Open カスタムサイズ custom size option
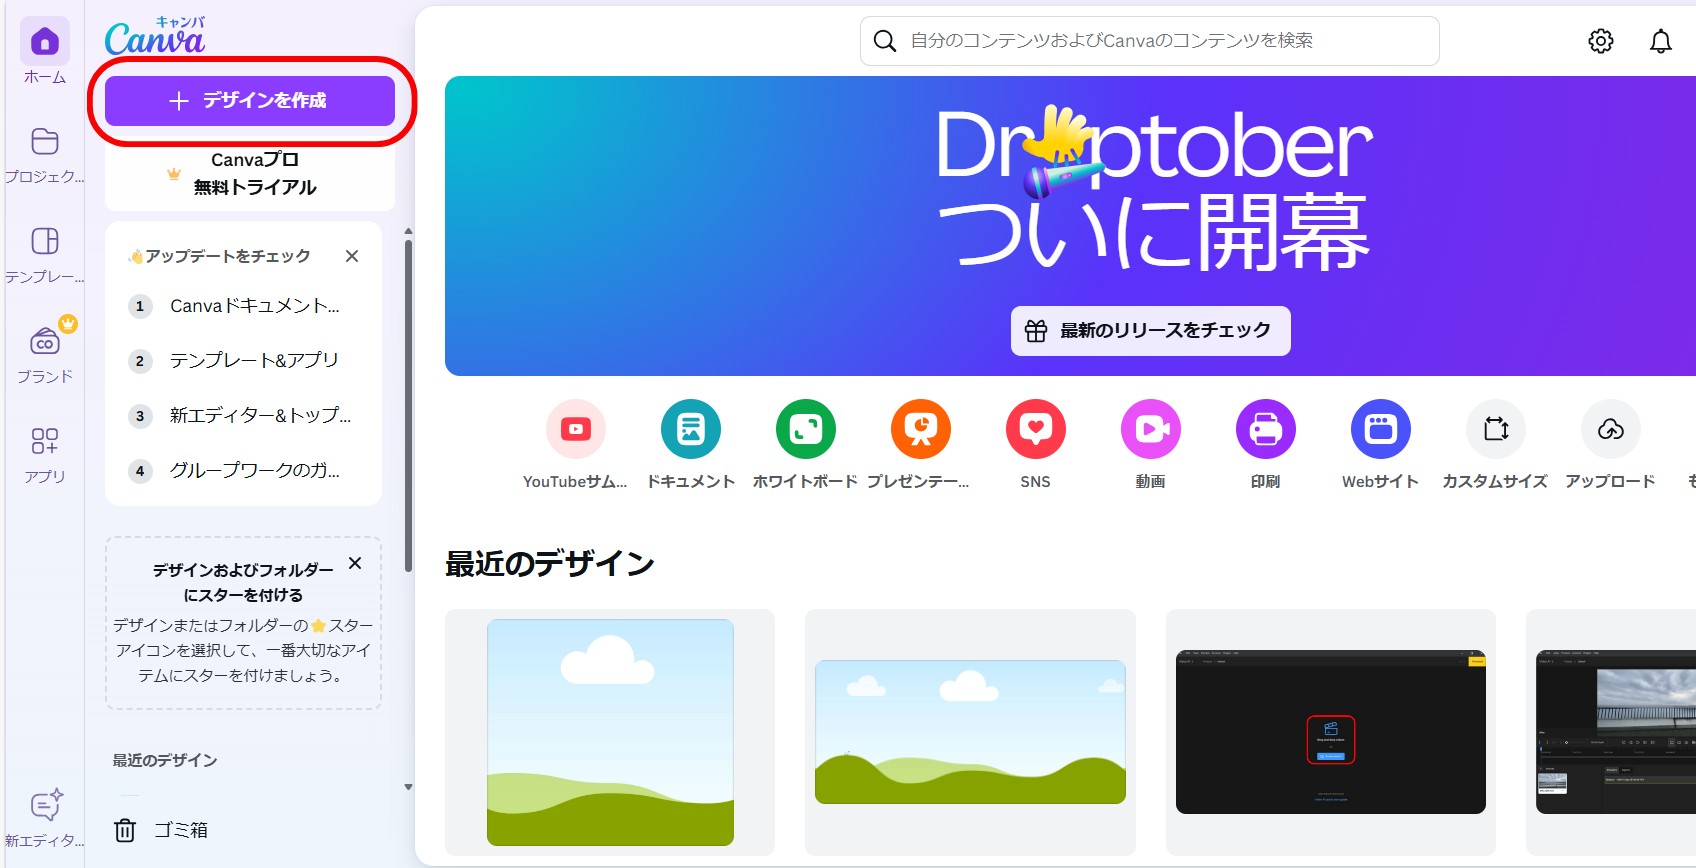Screen dimensions: 1696x868 [1495, 430]
